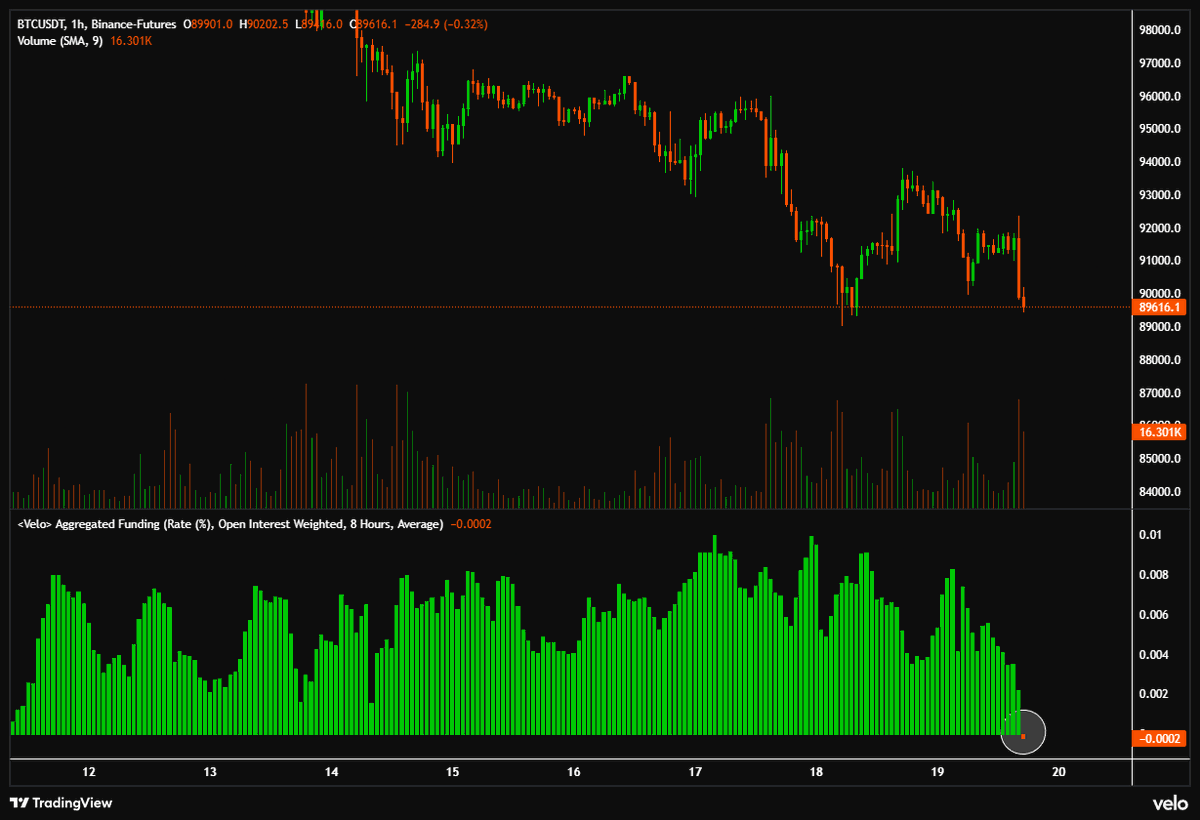
Task: Click the 89000.0 price axis label
Action: click(1161, 327)
